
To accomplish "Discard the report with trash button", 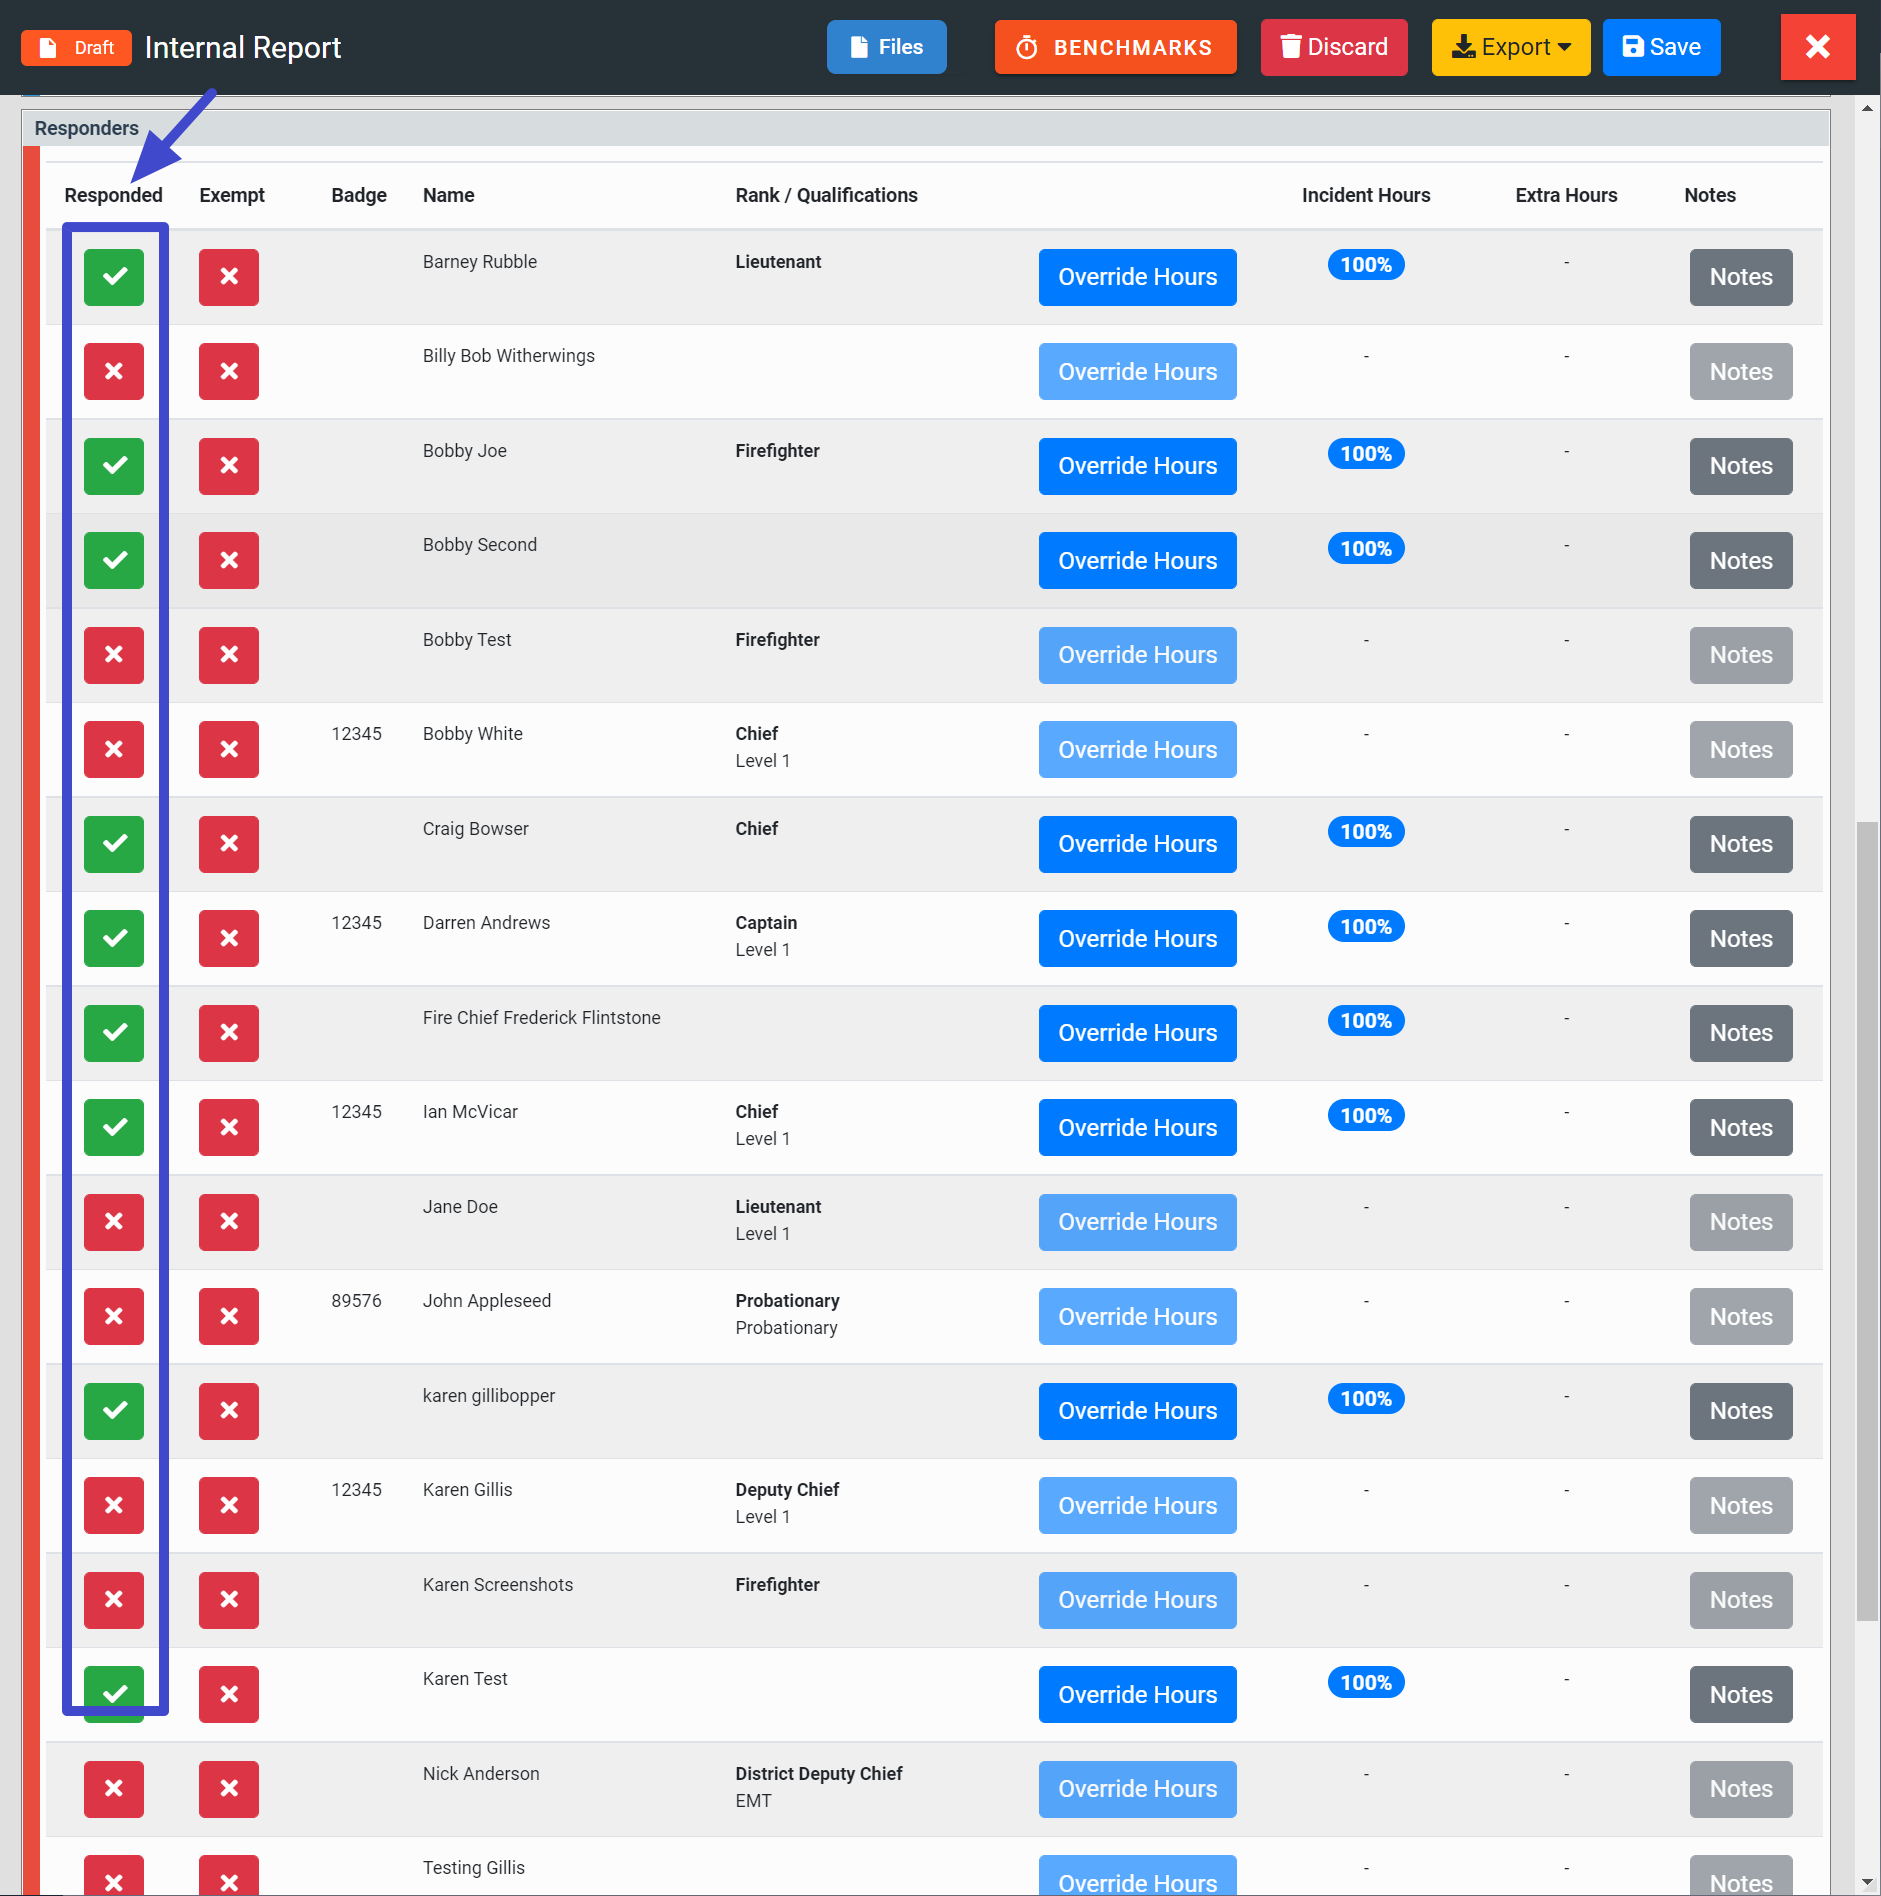I will (1333, 47).
